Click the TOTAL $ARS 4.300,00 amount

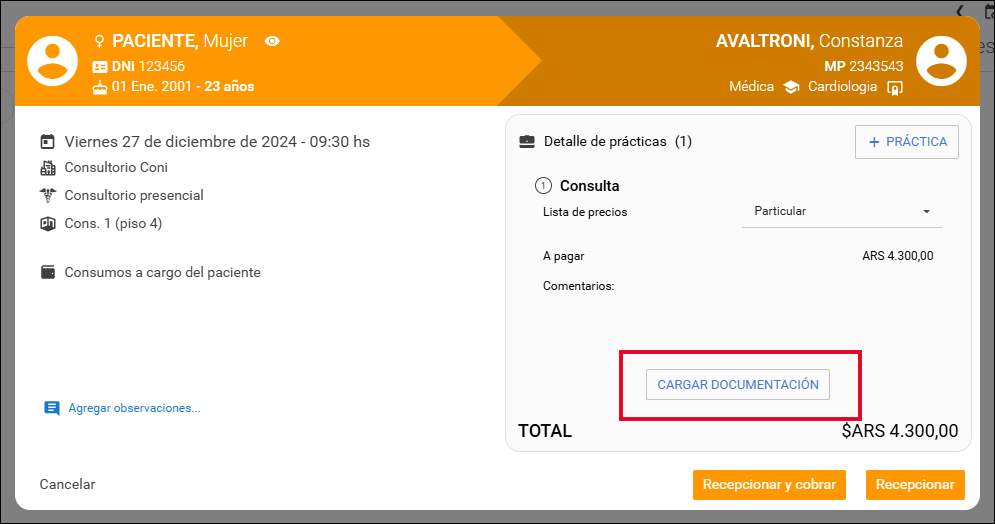pos(900,431)
